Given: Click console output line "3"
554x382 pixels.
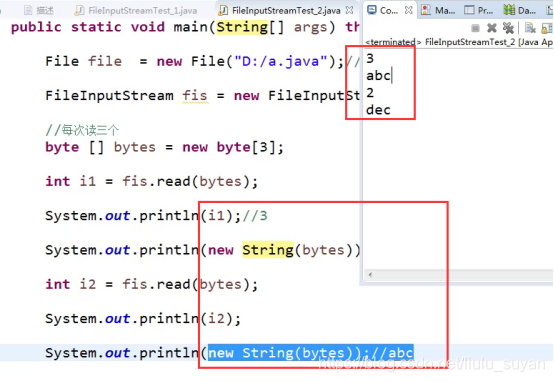Looking at the screenshot, I should coord(370,58).
